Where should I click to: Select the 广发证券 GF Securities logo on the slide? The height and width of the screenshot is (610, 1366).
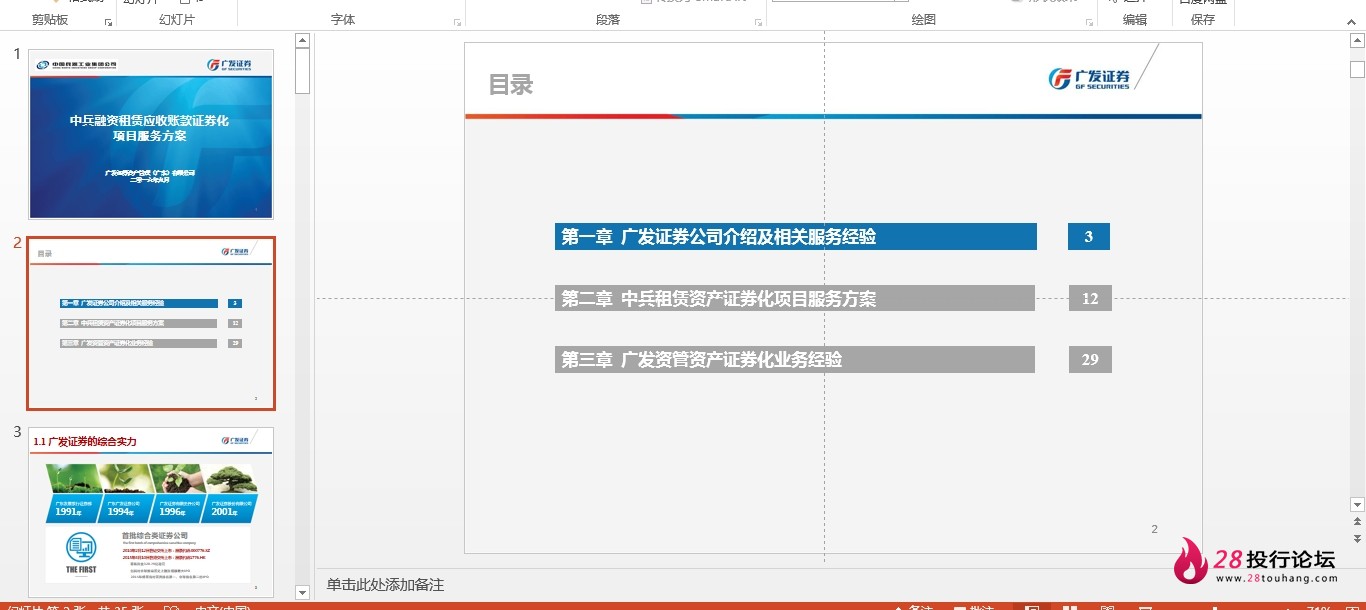point(1089,78)
